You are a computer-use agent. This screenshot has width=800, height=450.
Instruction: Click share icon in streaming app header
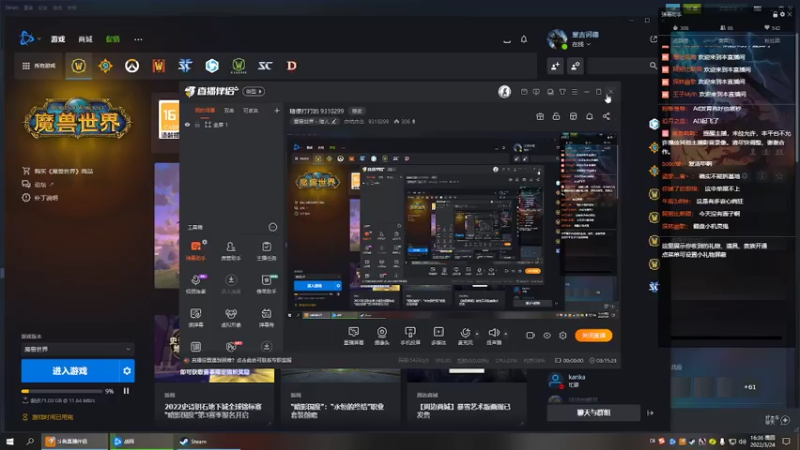606,116
